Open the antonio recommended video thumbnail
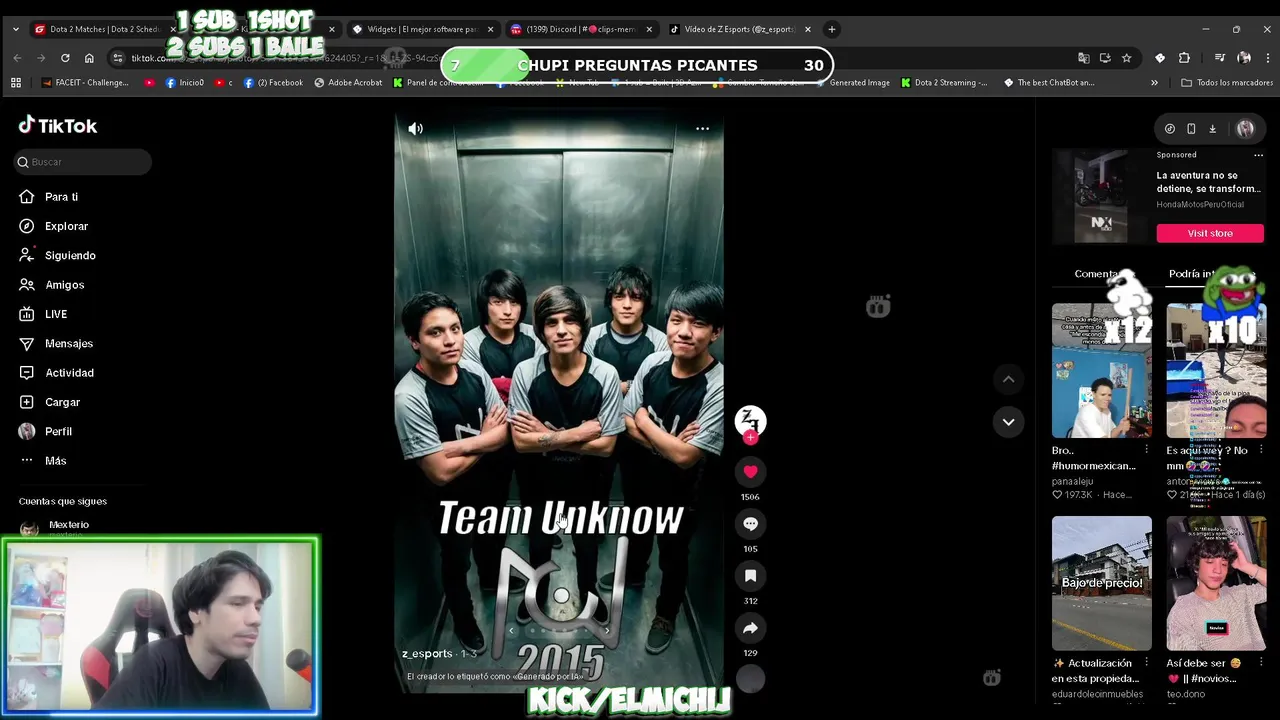Screen dimensions: 1280x720 click(x=1216, y=371)
